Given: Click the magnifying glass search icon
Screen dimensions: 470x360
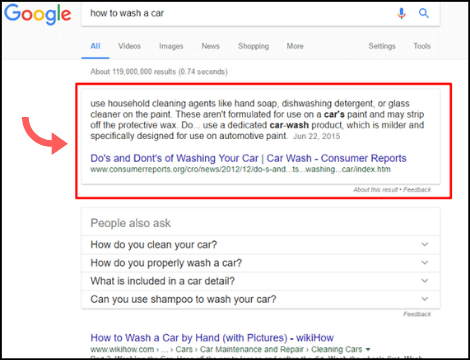Looking at the screenshot, I should tap(424, 13).
